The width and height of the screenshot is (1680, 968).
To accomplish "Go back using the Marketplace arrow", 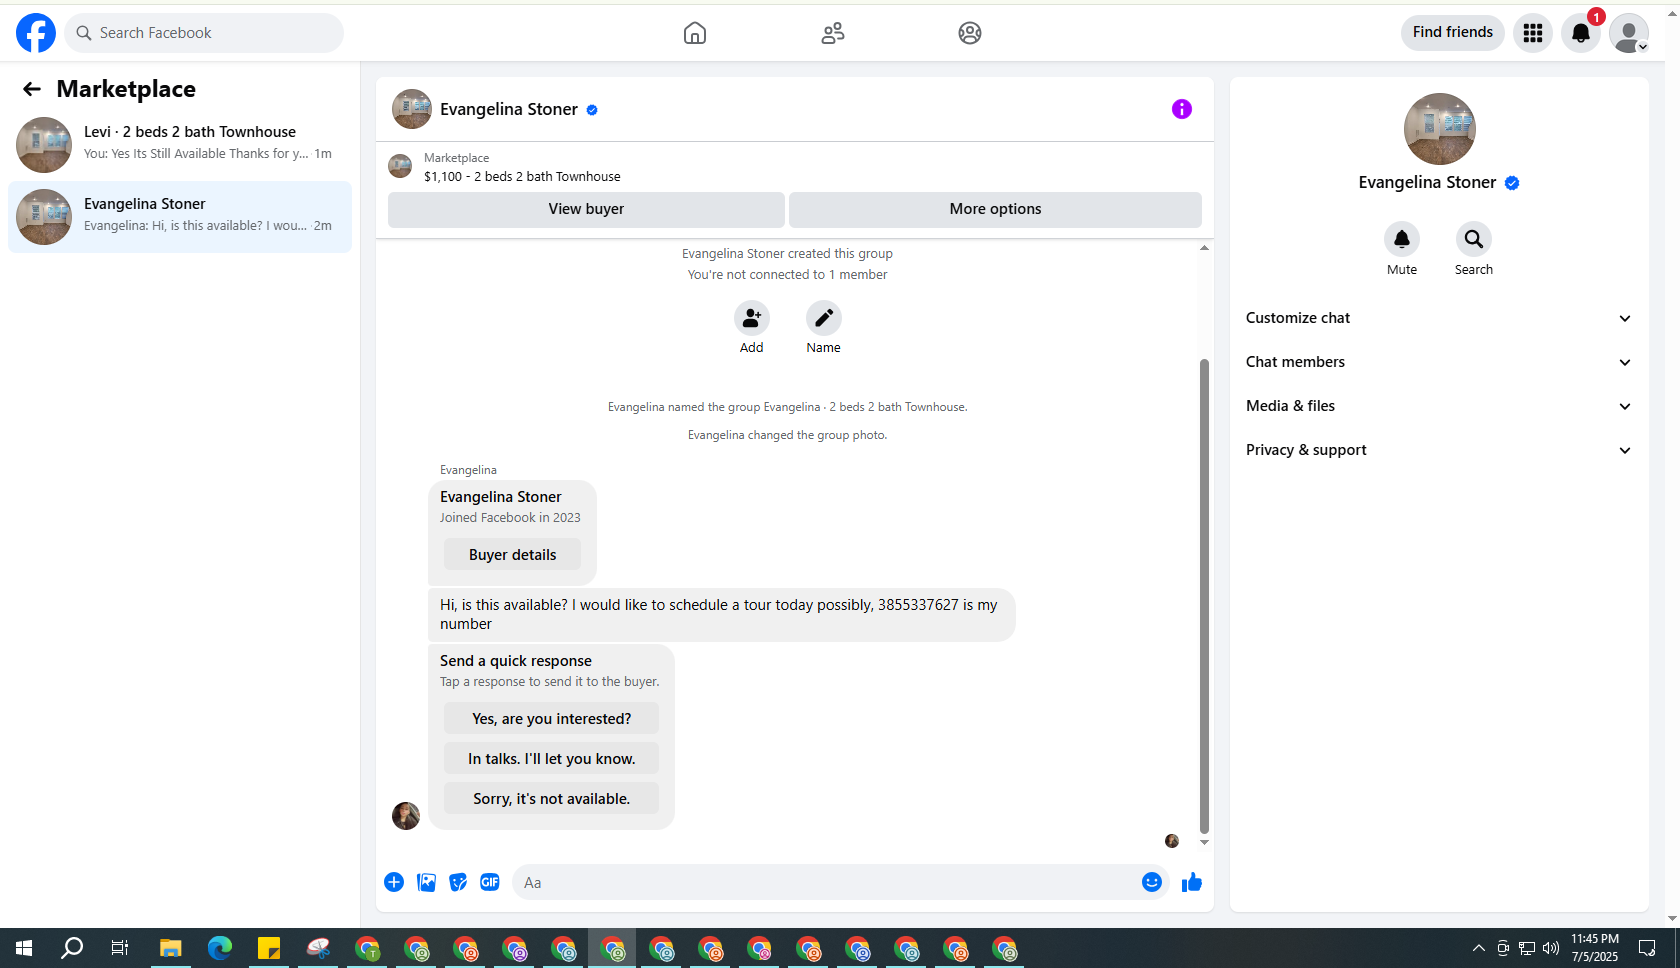I will click(x=32, y=89).
